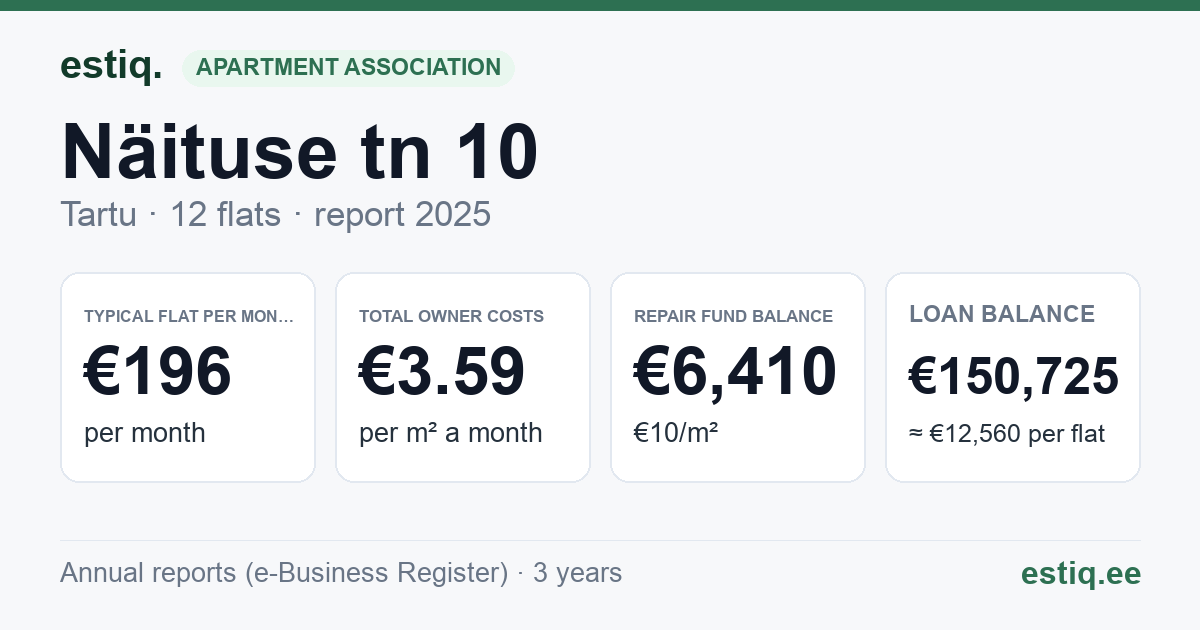Click the €3.59 value
The height and width of the screenshot is (630, 1200).
coord(442,371)
